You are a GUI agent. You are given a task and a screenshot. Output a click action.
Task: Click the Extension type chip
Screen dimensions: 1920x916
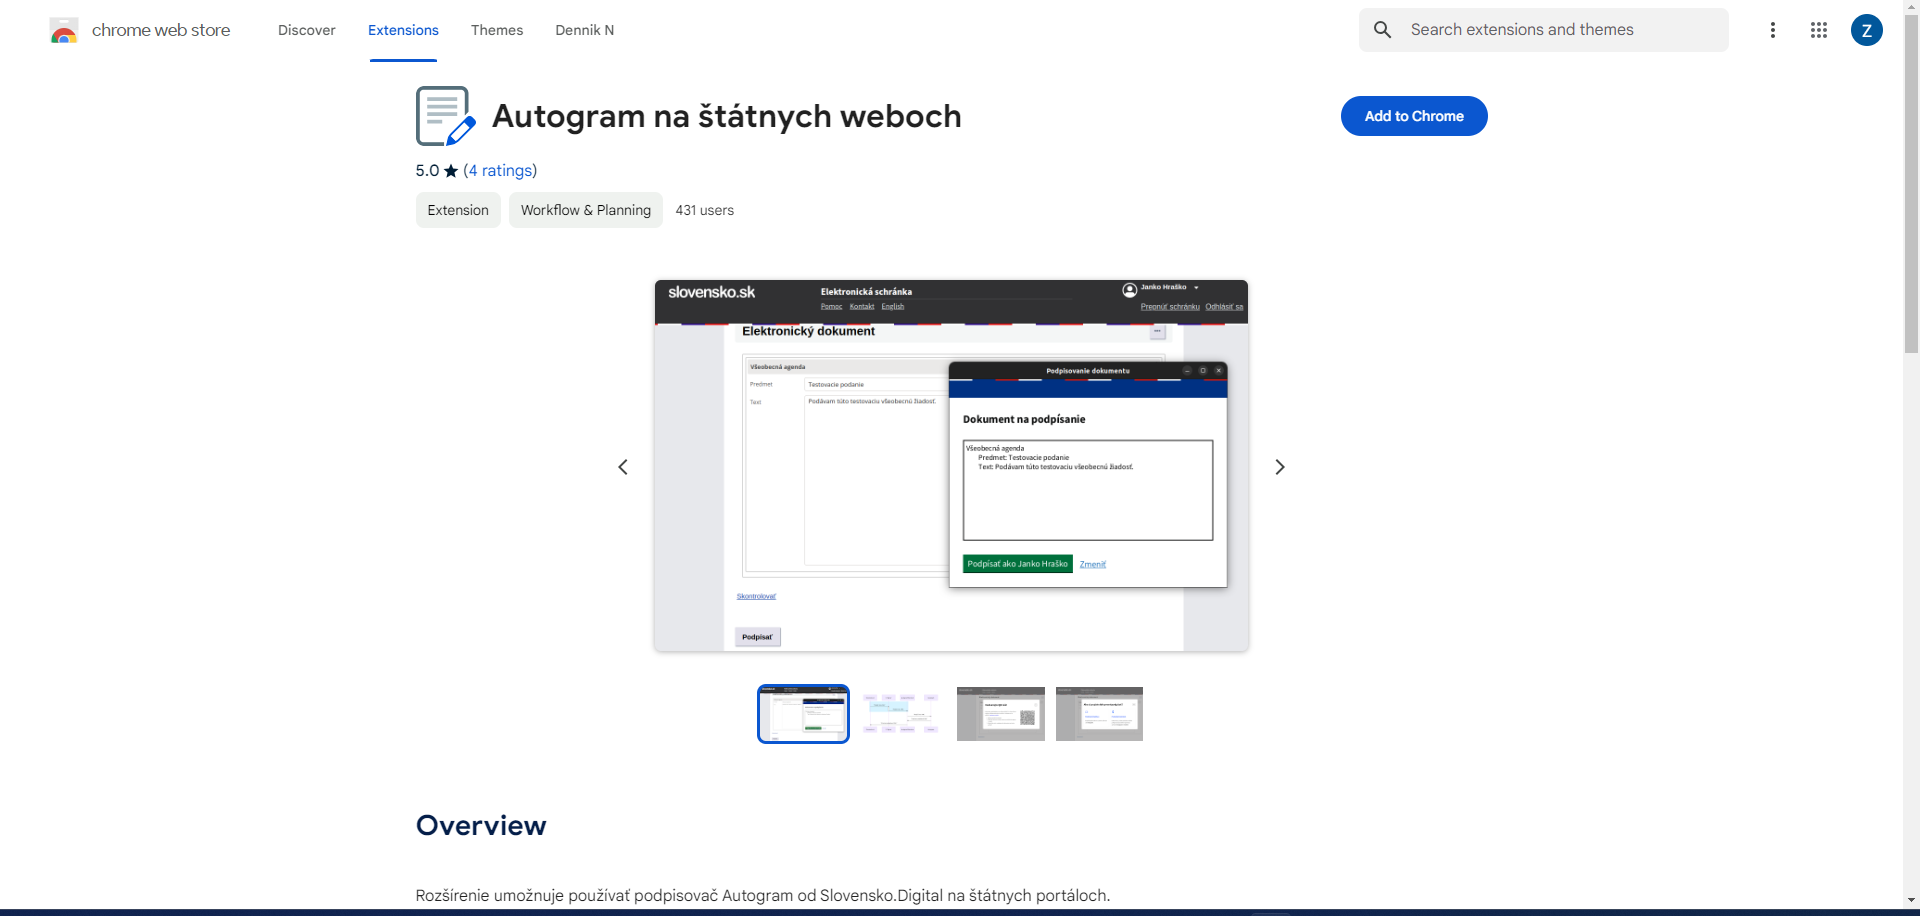[x=458, y=210]
